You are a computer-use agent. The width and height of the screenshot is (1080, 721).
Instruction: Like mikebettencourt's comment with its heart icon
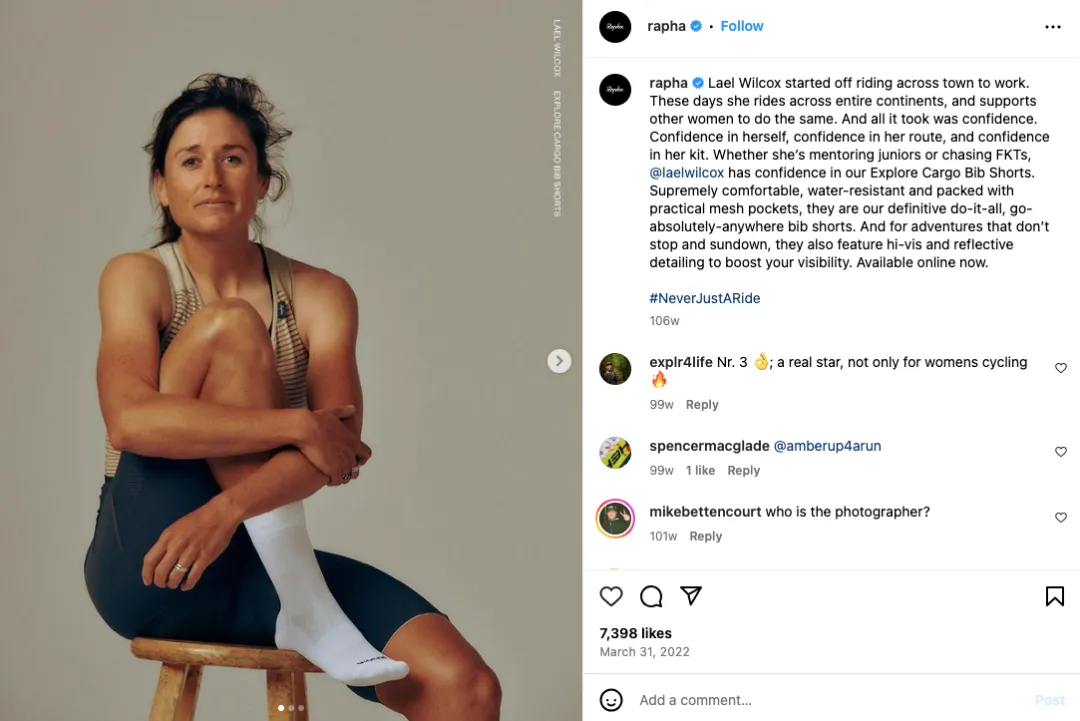tap(1061, 518)
